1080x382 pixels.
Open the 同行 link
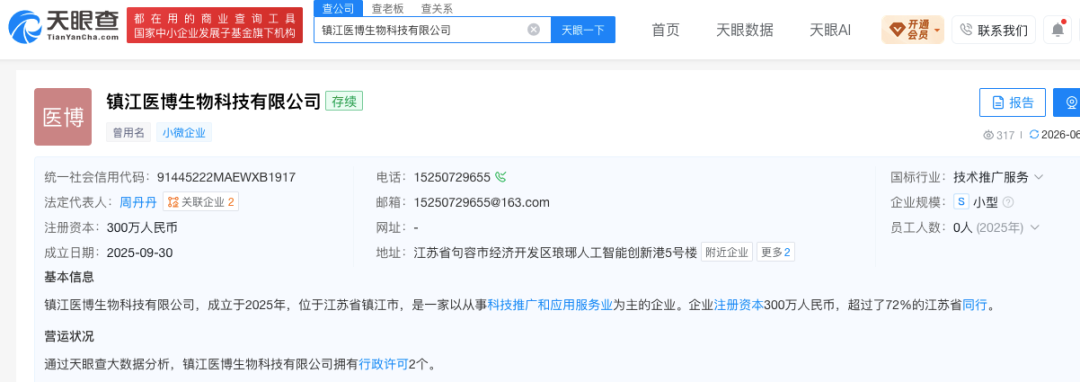(975, 304)
